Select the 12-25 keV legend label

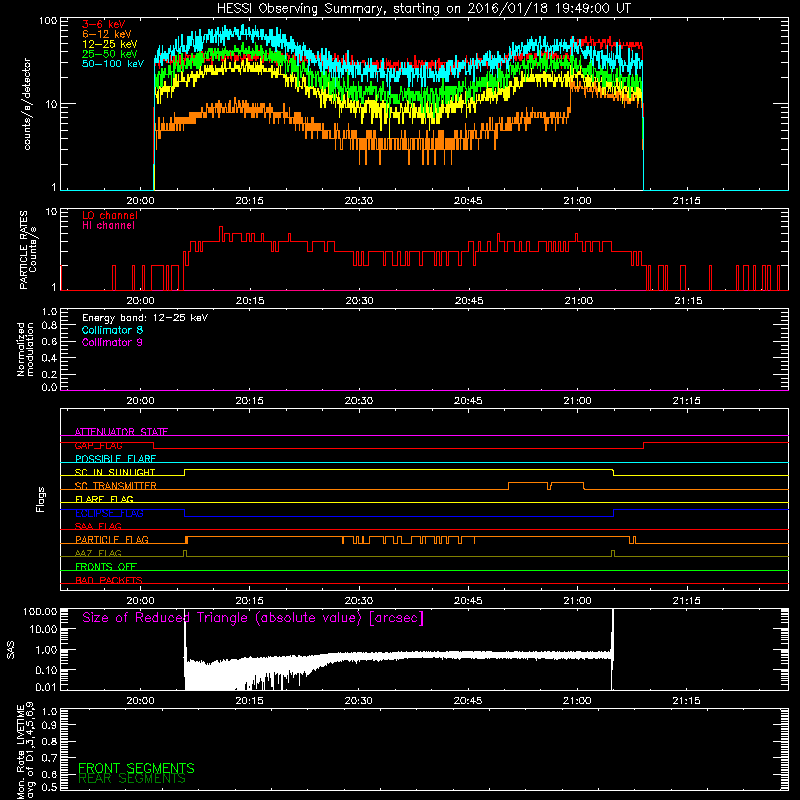(110, 44)
